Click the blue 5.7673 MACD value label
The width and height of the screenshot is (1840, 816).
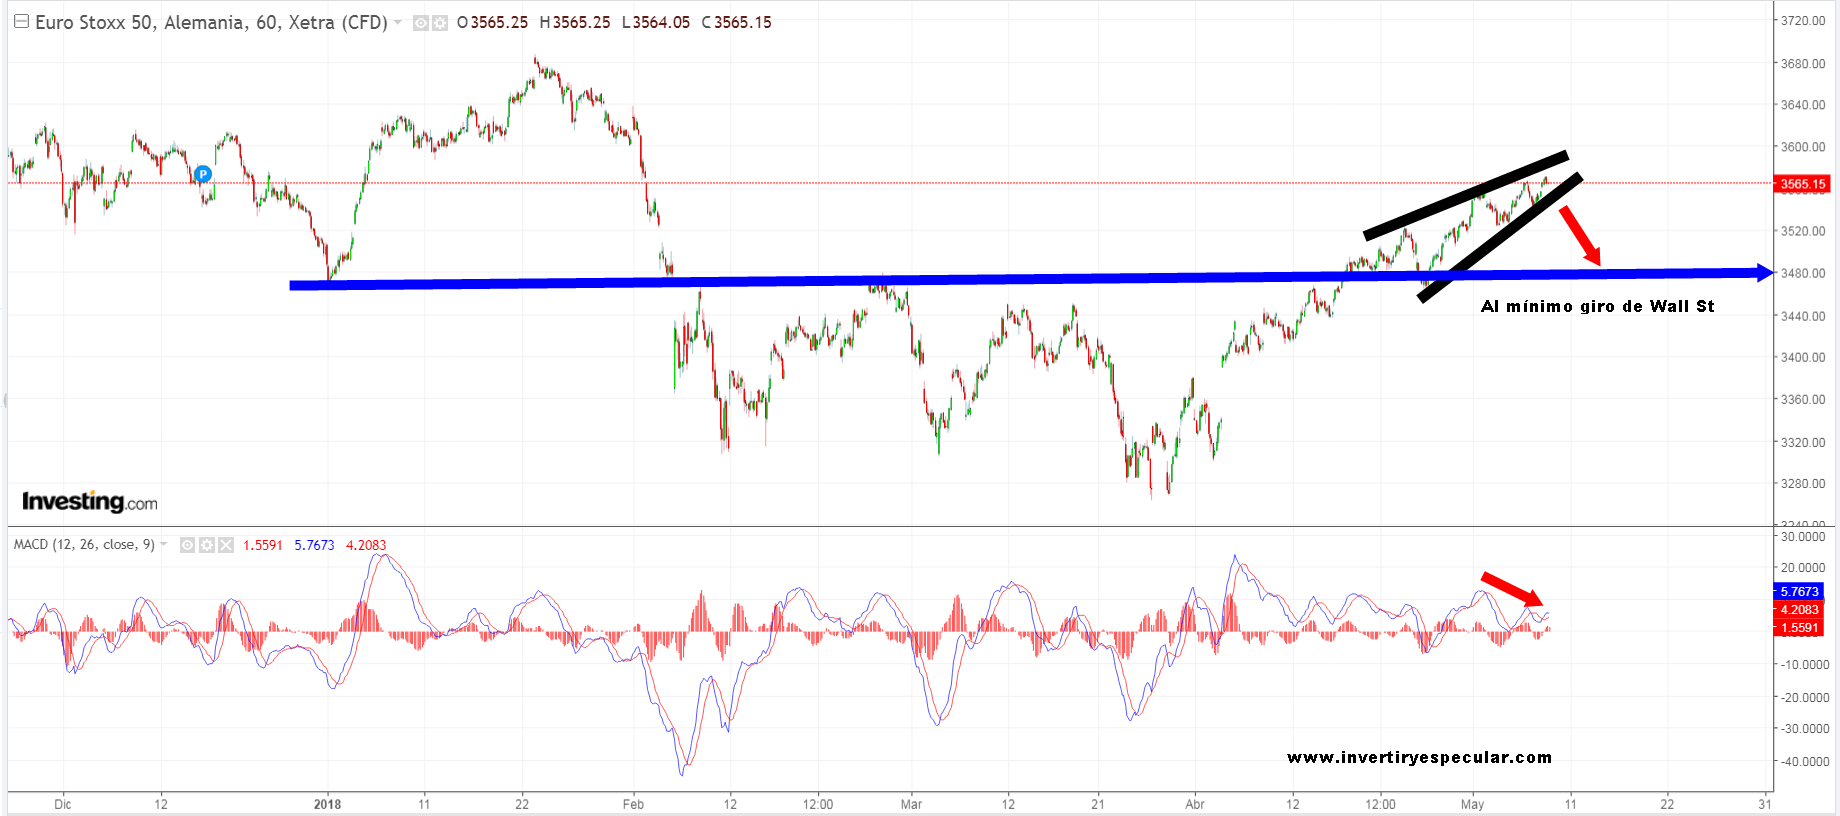[1799, 592]
